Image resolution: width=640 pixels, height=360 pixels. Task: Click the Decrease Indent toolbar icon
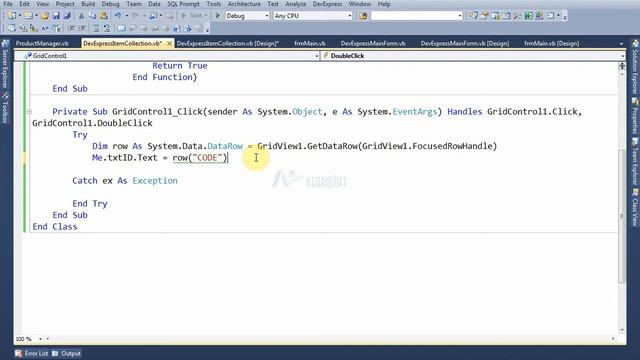71,28
